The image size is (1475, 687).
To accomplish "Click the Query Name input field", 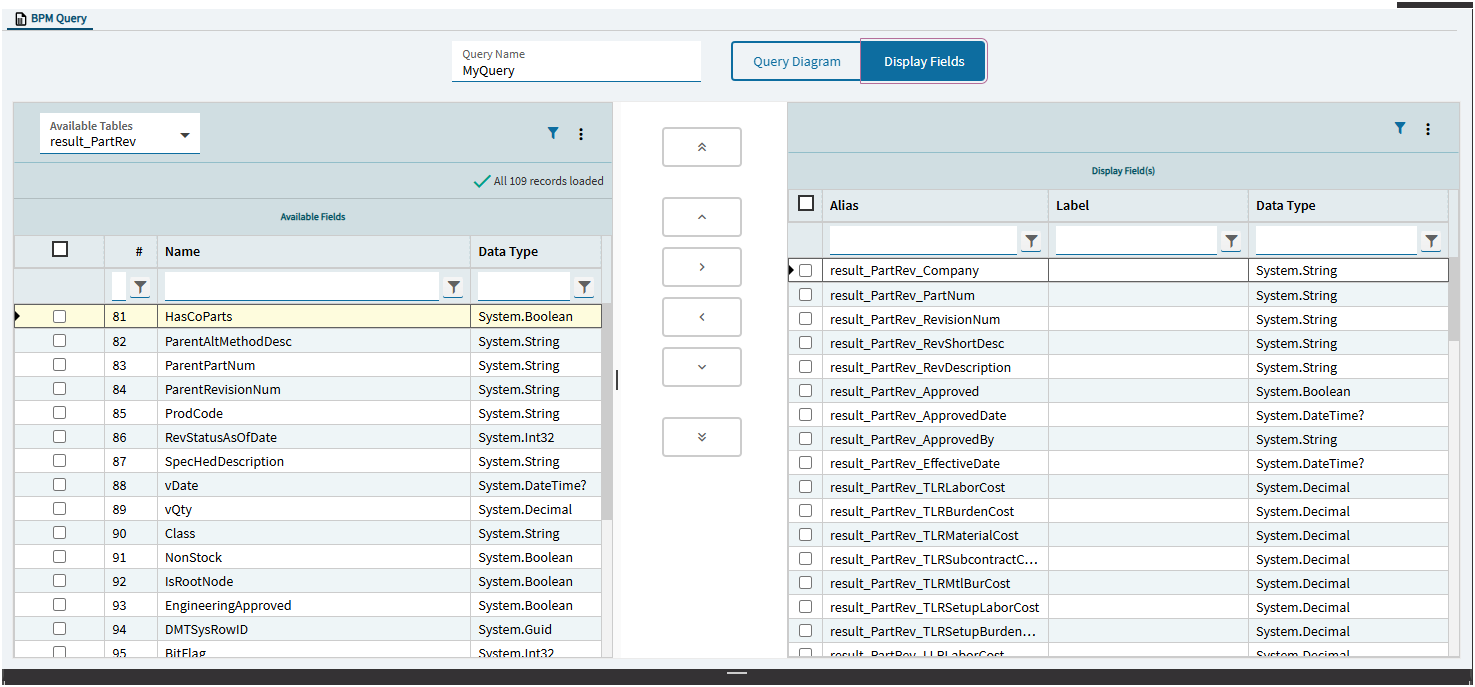I will point(576,71).
